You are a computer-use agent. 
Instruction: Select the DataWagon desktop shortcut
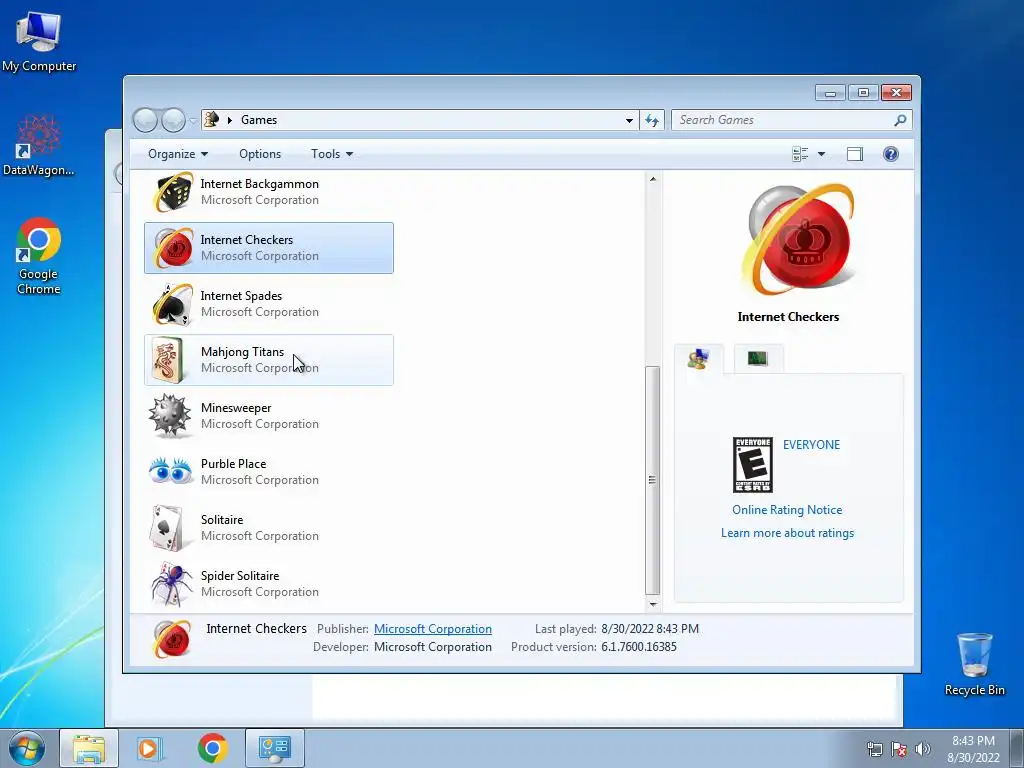[39, 147]
